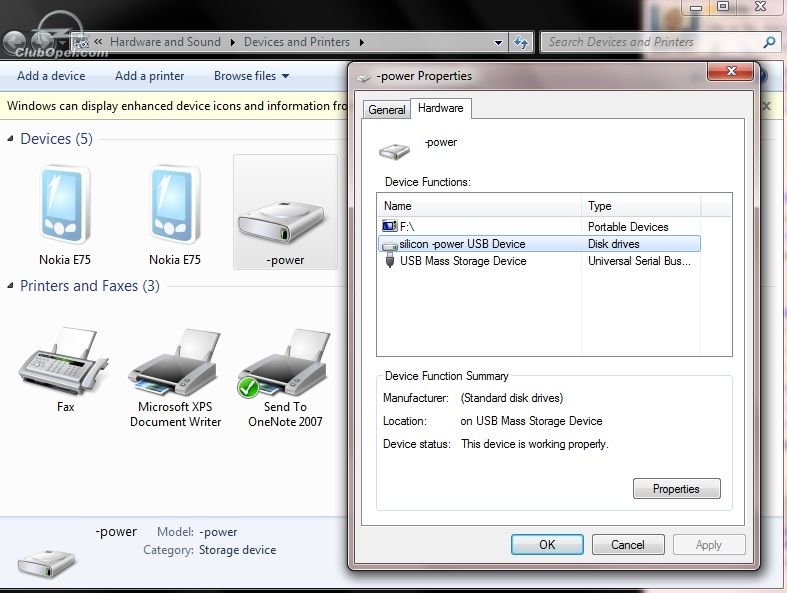Switch to the Hardware tab
The image size is (787, 593).
pos(441,108)
